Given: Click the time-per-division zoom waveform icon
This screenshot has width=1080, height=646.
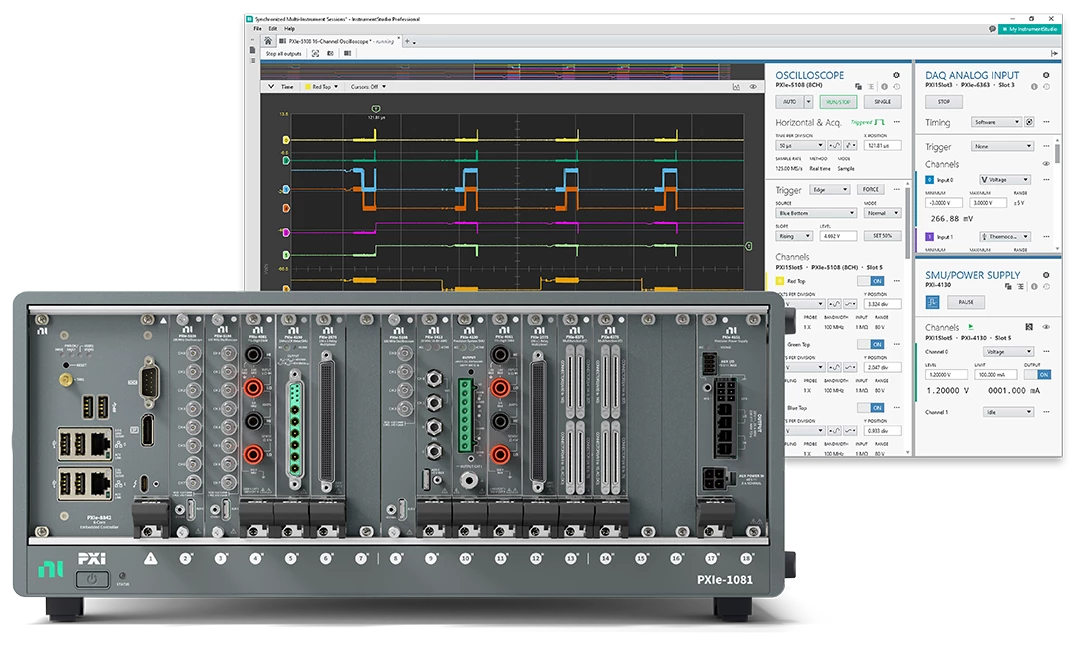Looking at the screenshot, I should coord(834,145).
